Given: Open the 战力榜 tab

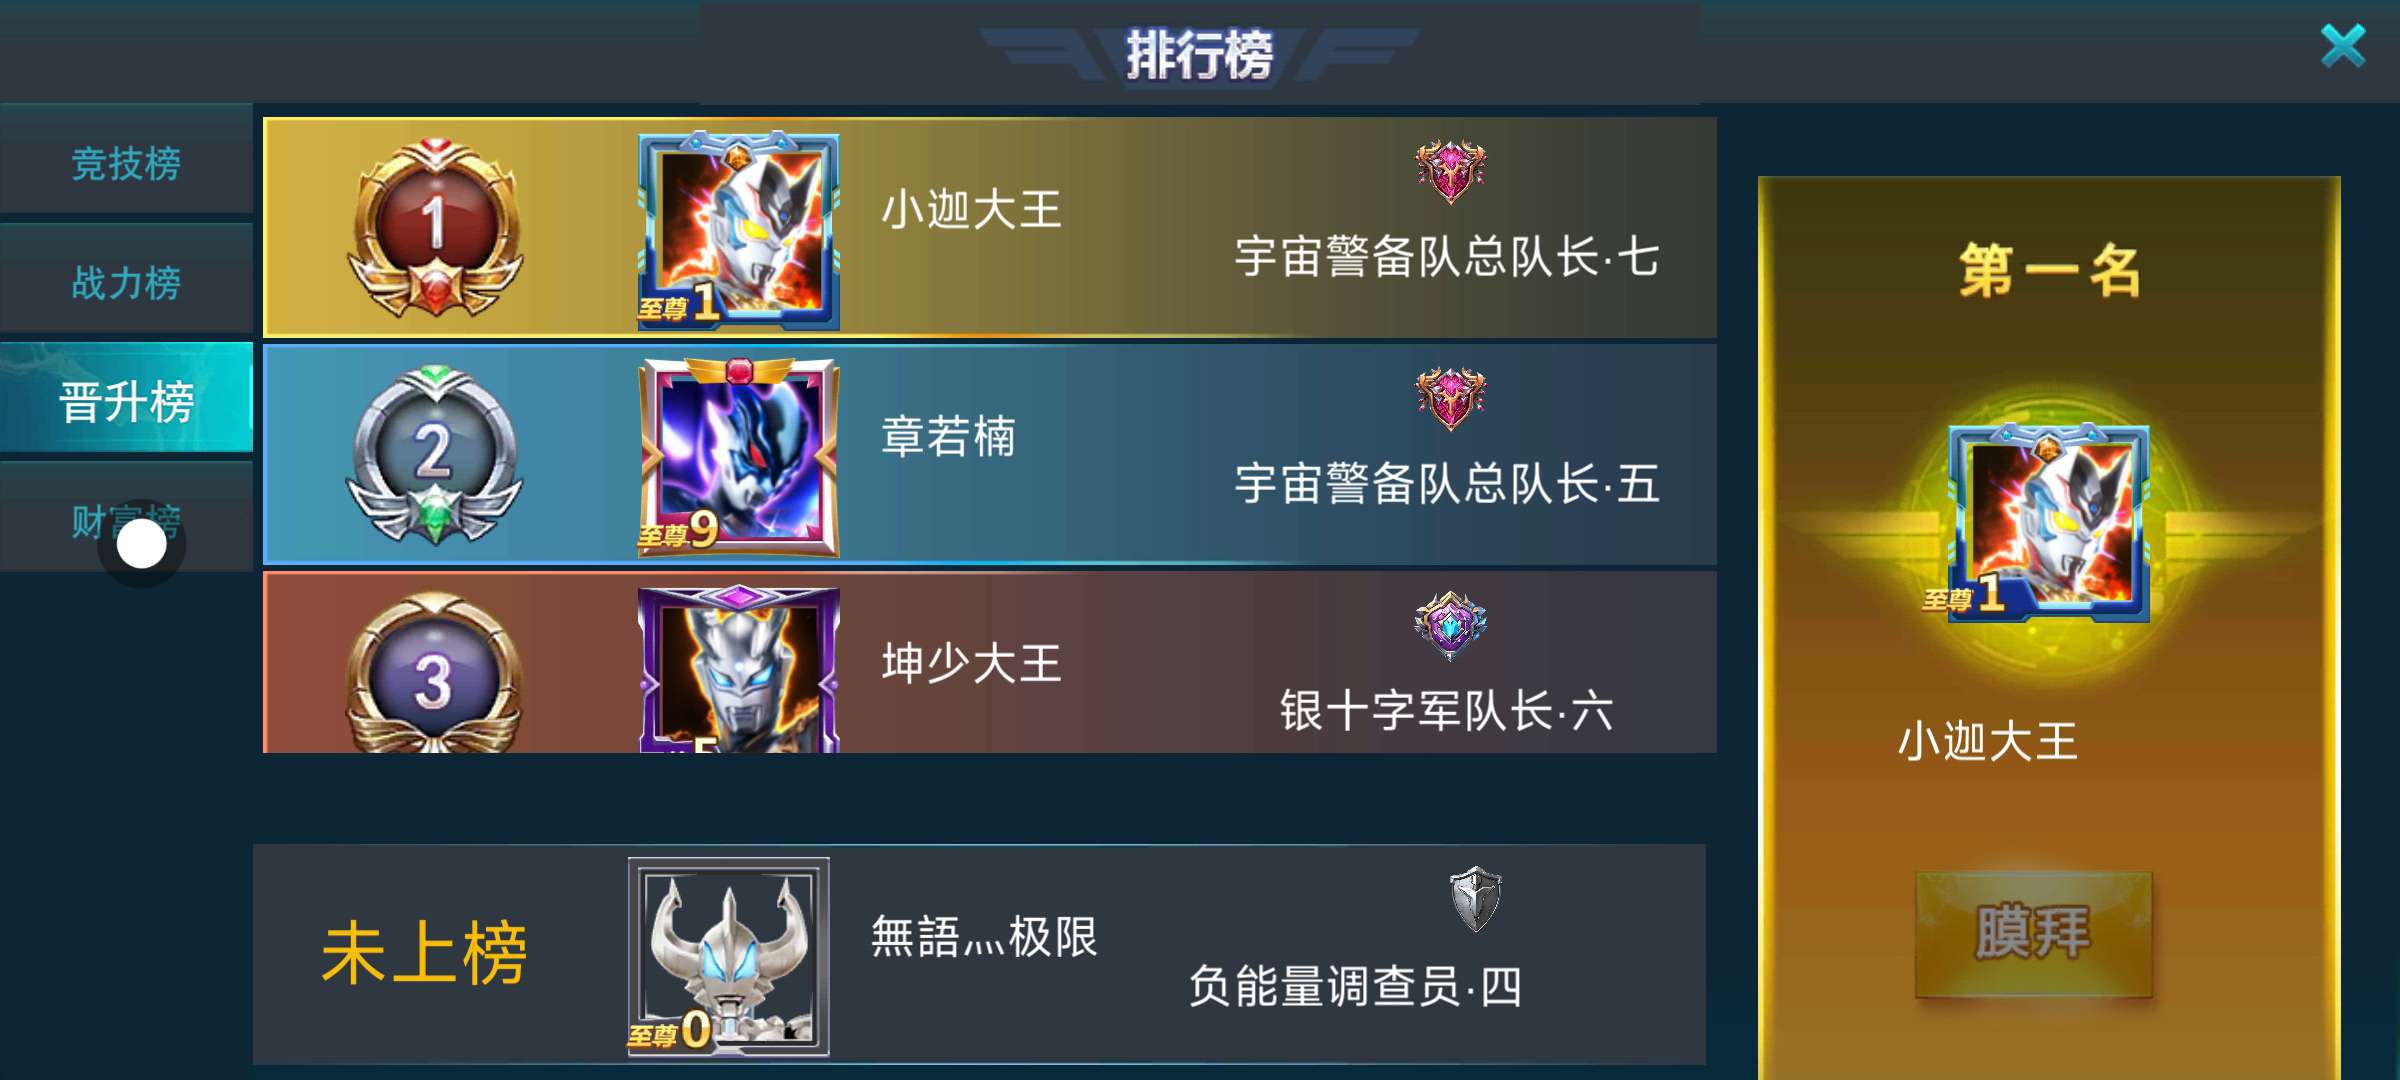Looking at the screenshot, I should [x=126, y=283].
